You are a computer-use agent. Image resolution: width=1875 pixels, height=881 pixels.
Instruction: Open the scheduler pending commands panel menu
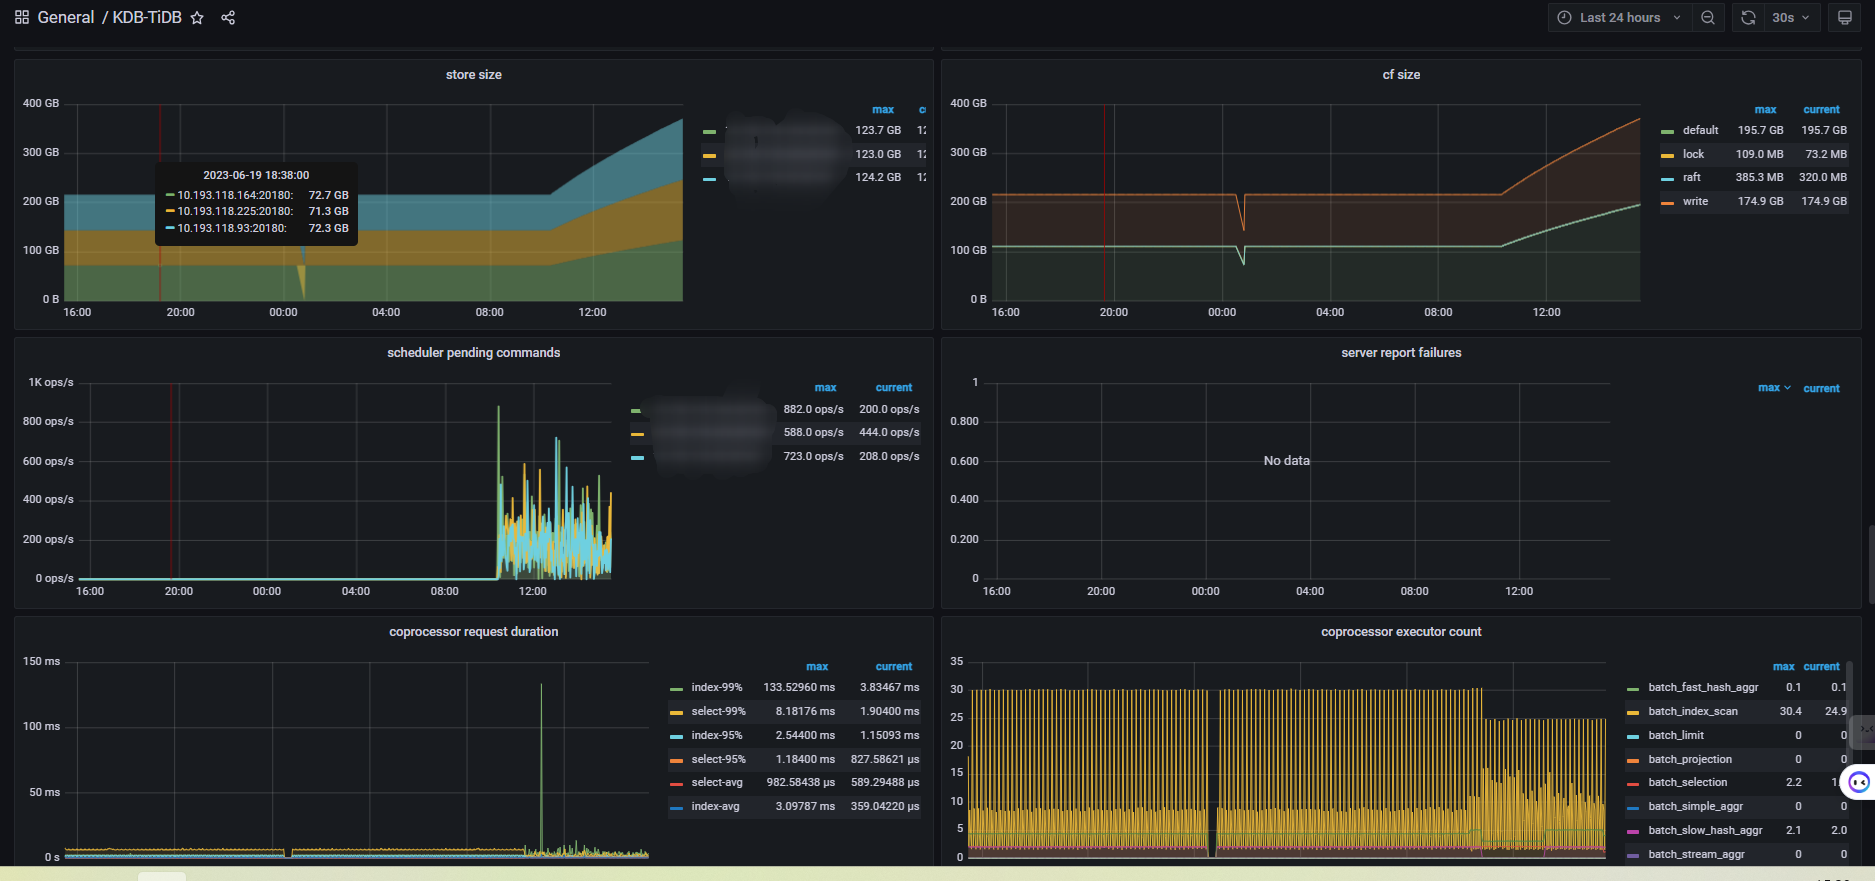pyautogui.click(x=473, y=353)
